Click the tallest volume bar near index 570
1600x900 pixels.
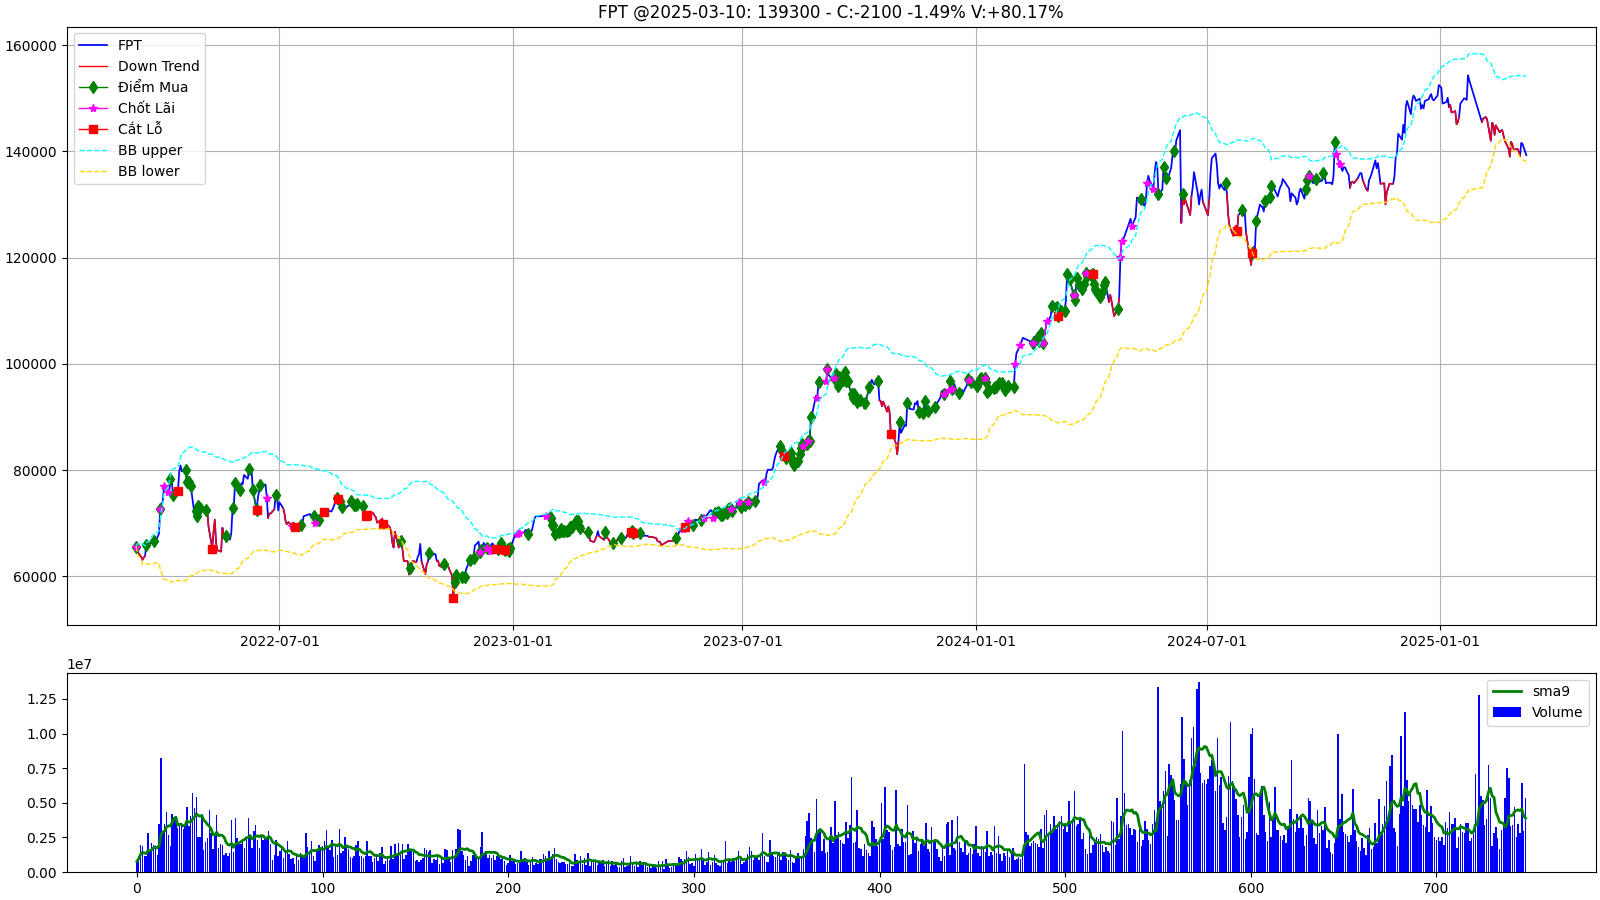[x=1199, y=777]
